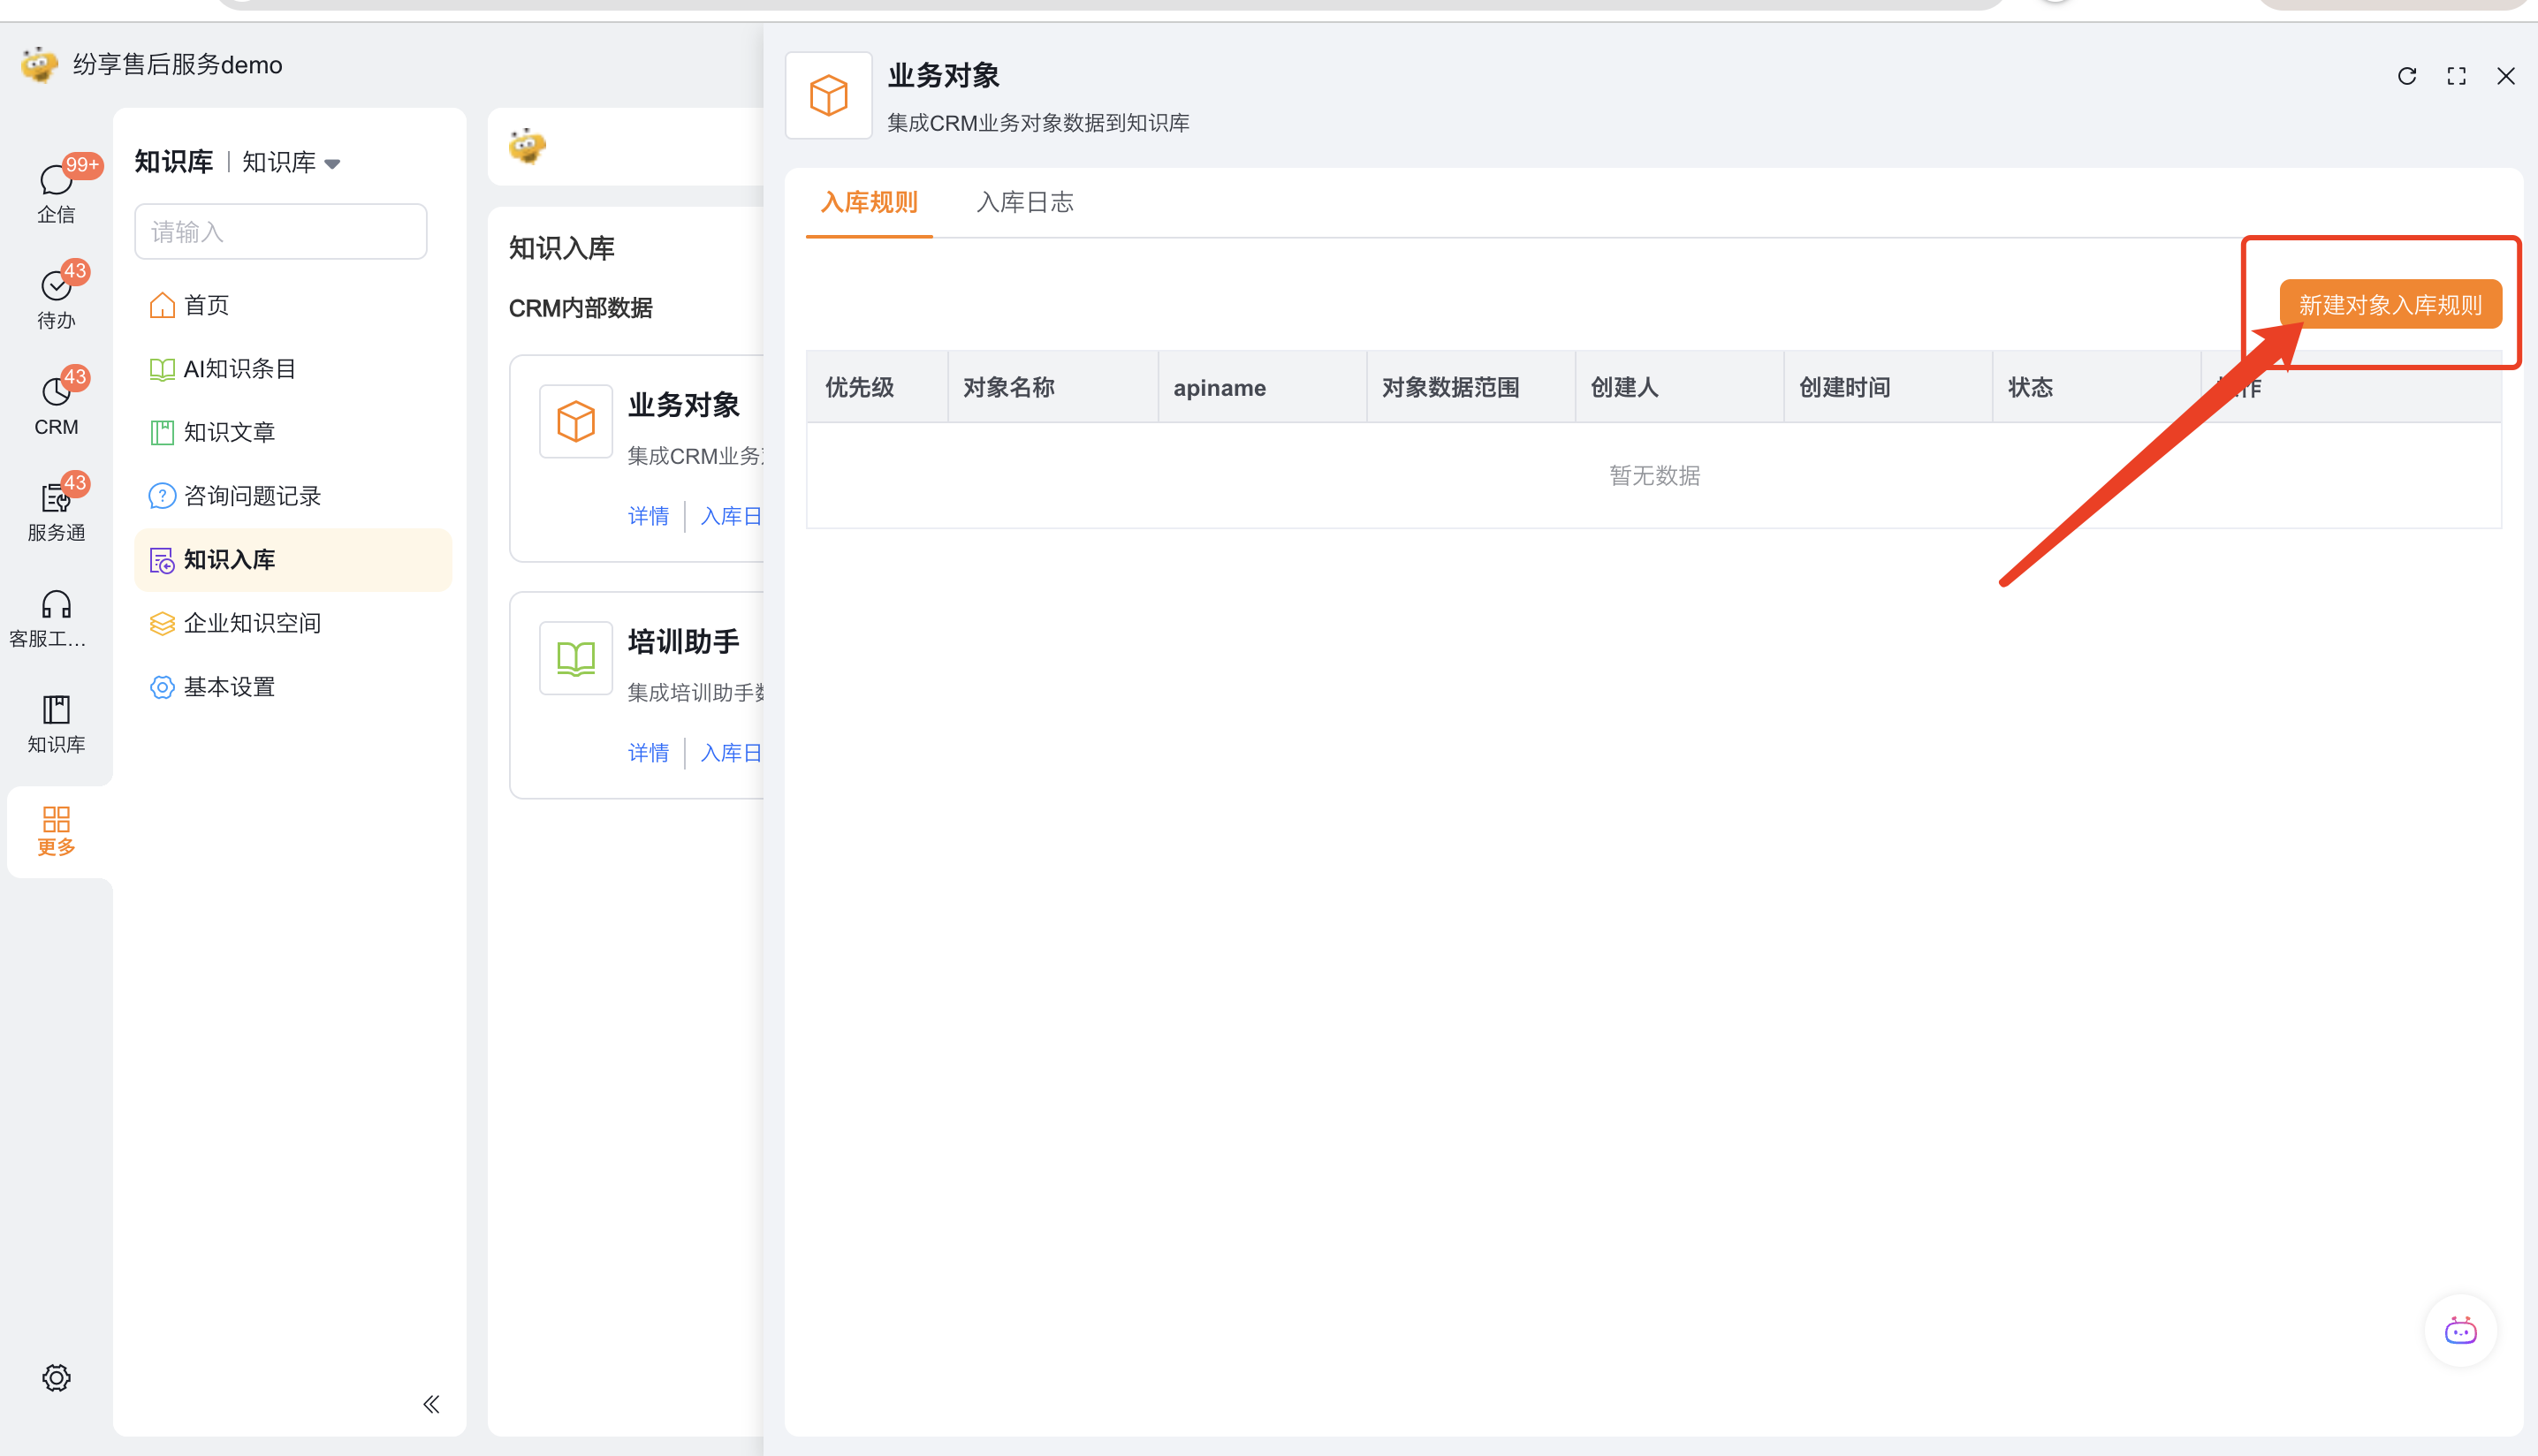Click the 暂无数据 empty table text

click(1654, 476)
